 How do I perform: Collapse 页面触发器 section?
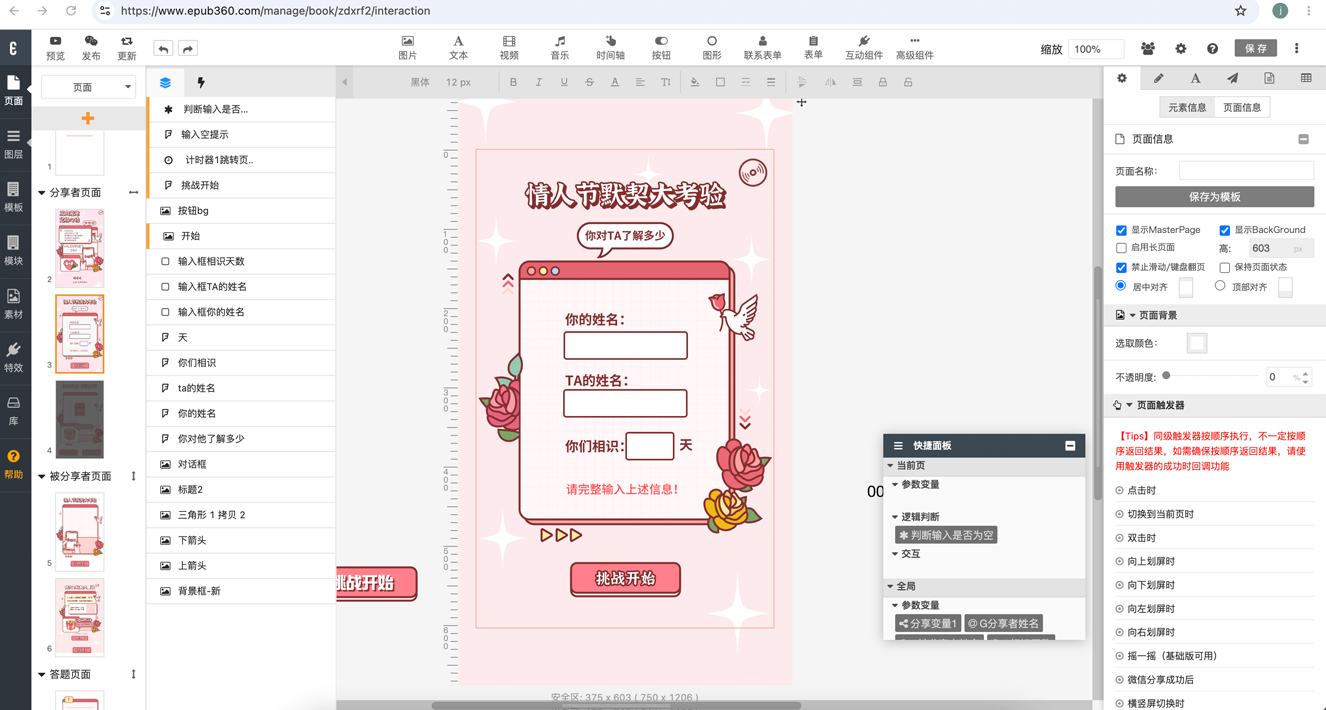click(1129, 406)
